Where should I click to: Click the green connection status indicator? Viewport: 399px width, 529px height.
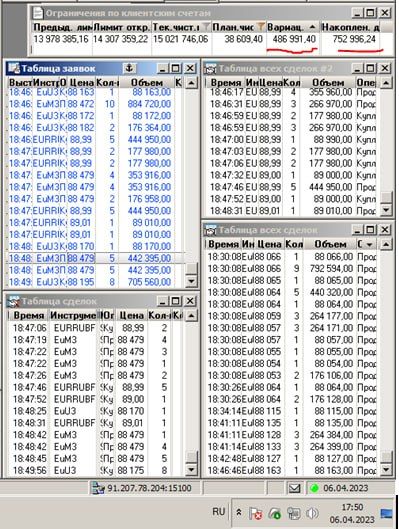click(x=314, y=488)
